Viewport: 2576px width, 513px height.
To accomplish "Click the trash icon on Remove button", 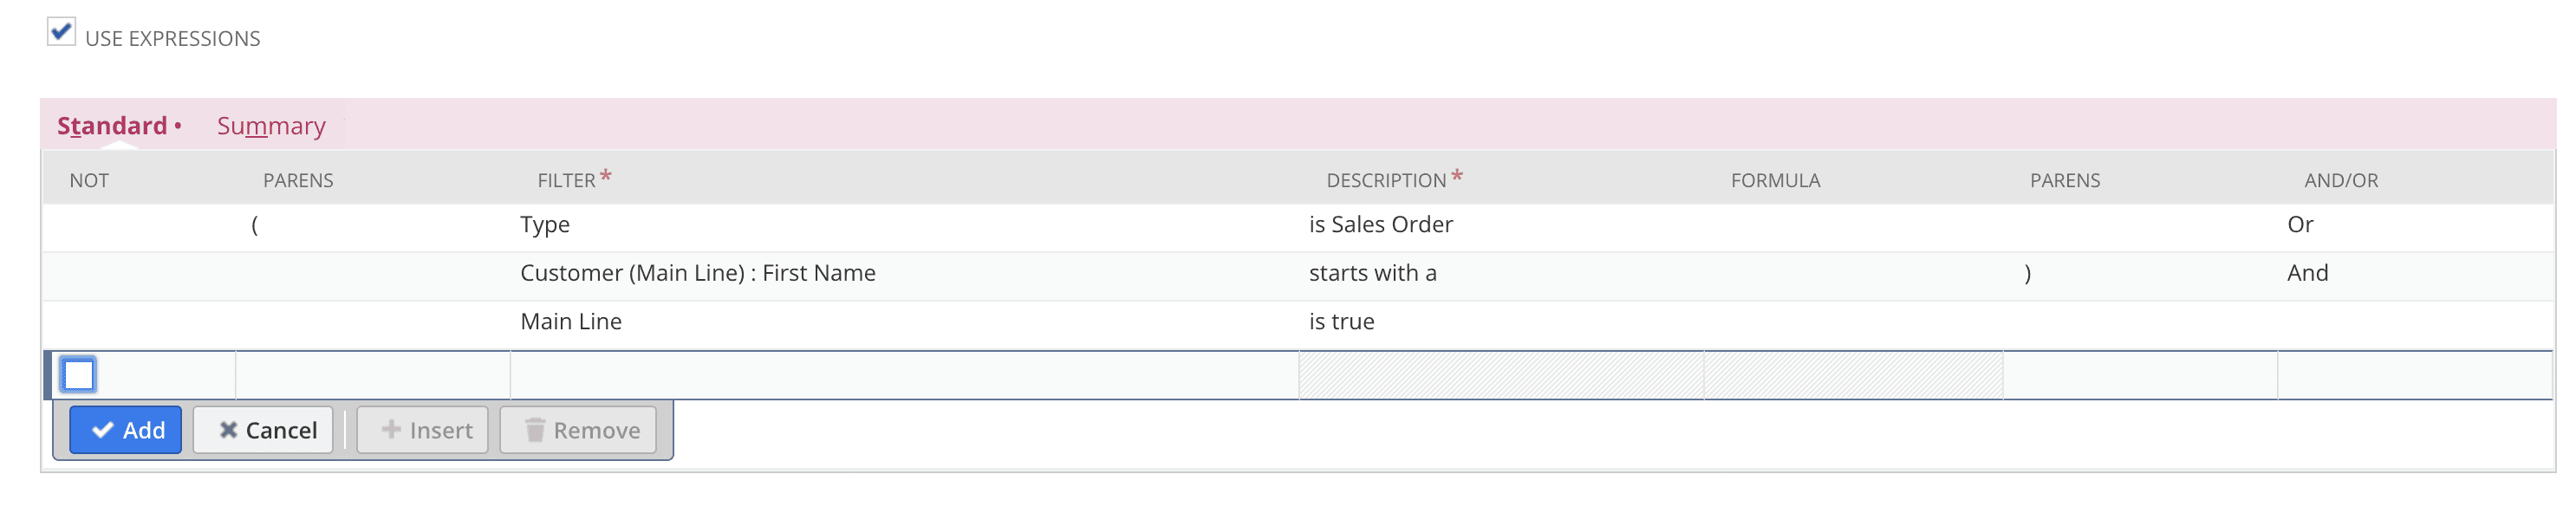I will tap(536, 430).
